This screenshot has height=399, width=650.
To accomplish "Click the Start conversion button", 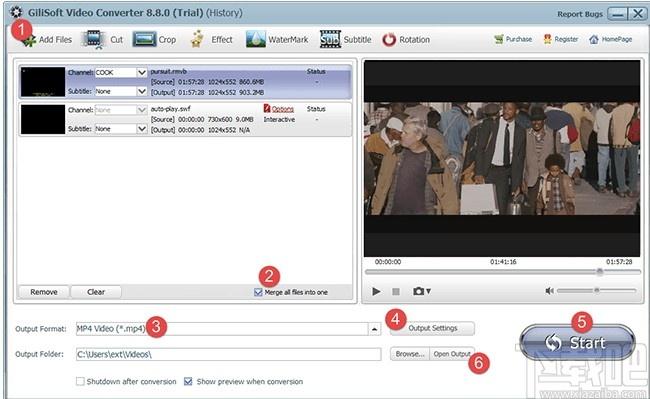I will click(x=577, y=342).
